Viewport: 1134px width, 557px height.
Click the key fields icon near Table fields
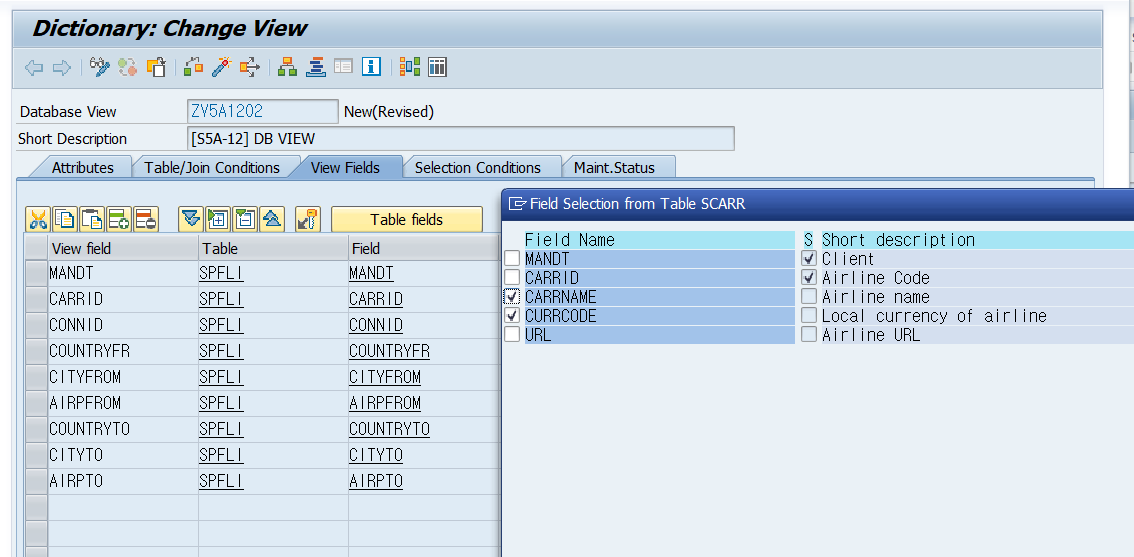coord(308,219)
